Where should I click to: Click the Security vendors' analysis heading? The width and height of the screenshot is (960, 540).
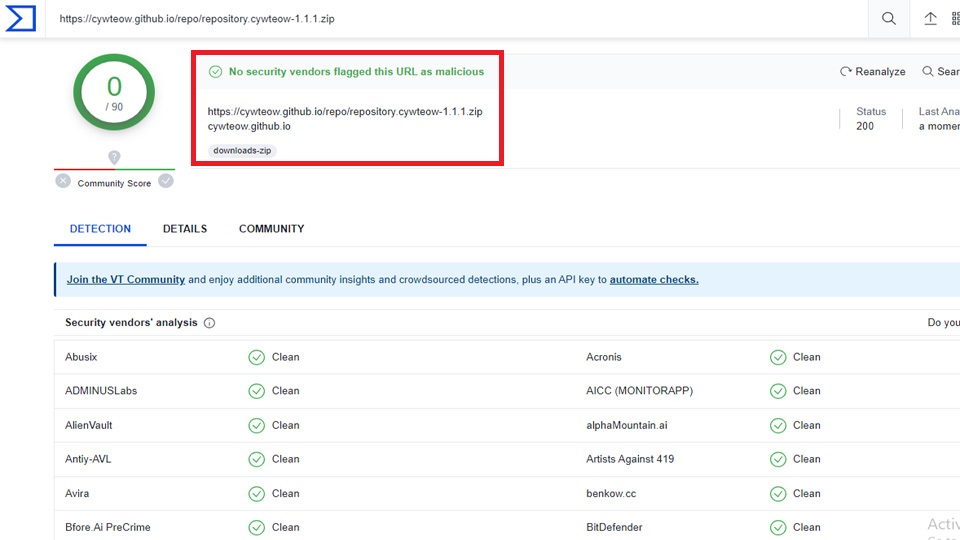[x=131, y=323]
